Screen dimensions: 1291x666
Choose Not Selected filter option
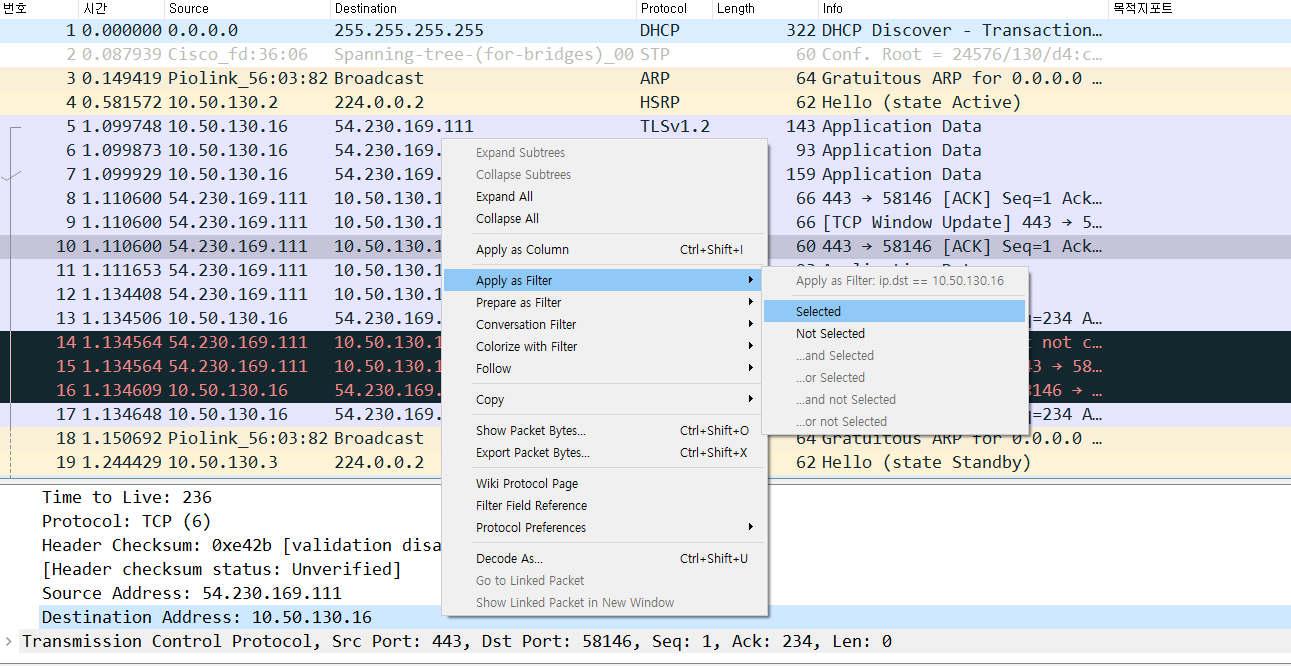coord(894,334)
